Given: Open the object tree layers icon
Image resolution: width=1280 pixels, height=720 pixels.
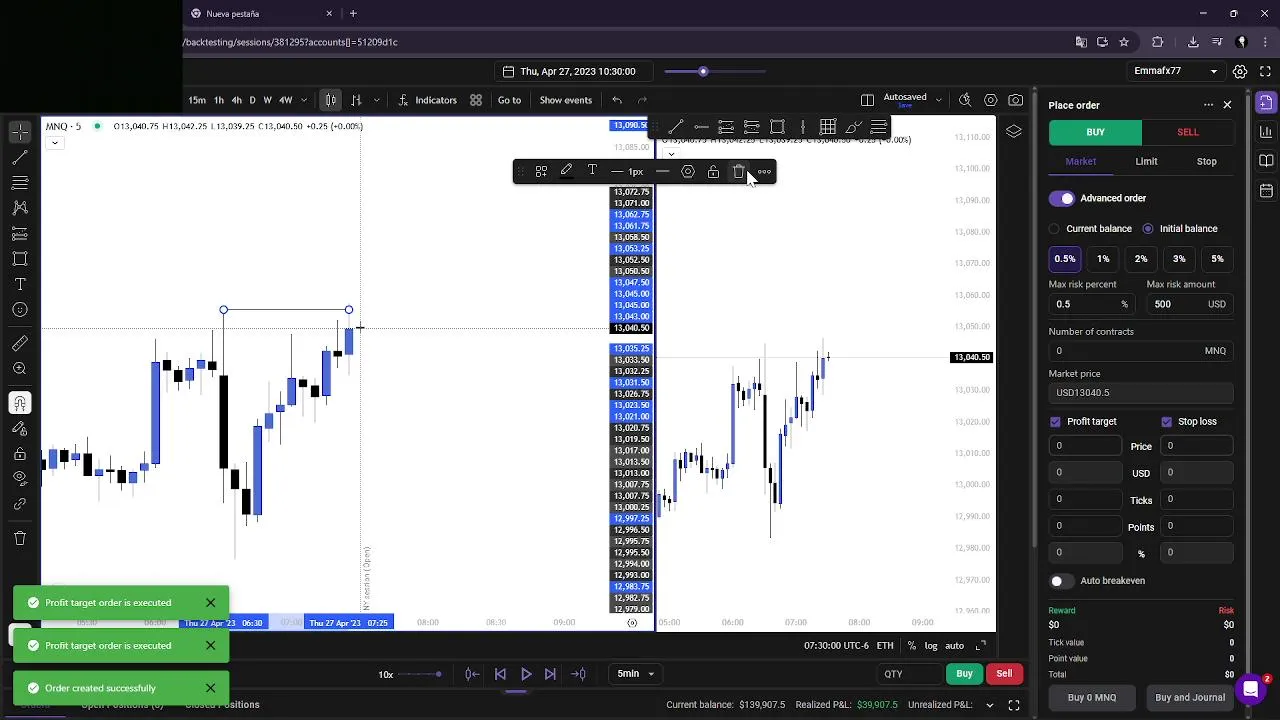Looking at the screenshot, I should pos(1014,132).
